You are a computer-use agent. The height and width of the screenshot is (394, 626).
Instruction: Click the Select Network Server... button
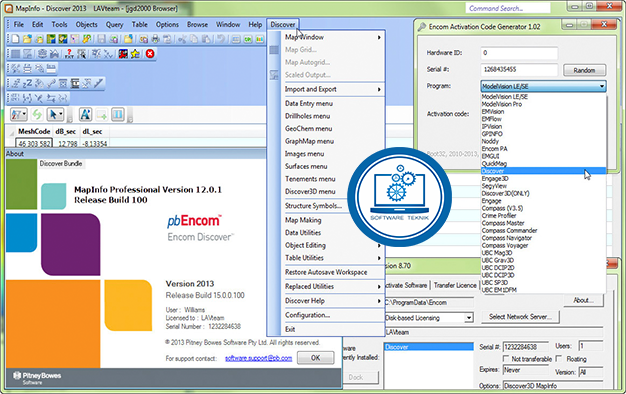pos(520,317)
